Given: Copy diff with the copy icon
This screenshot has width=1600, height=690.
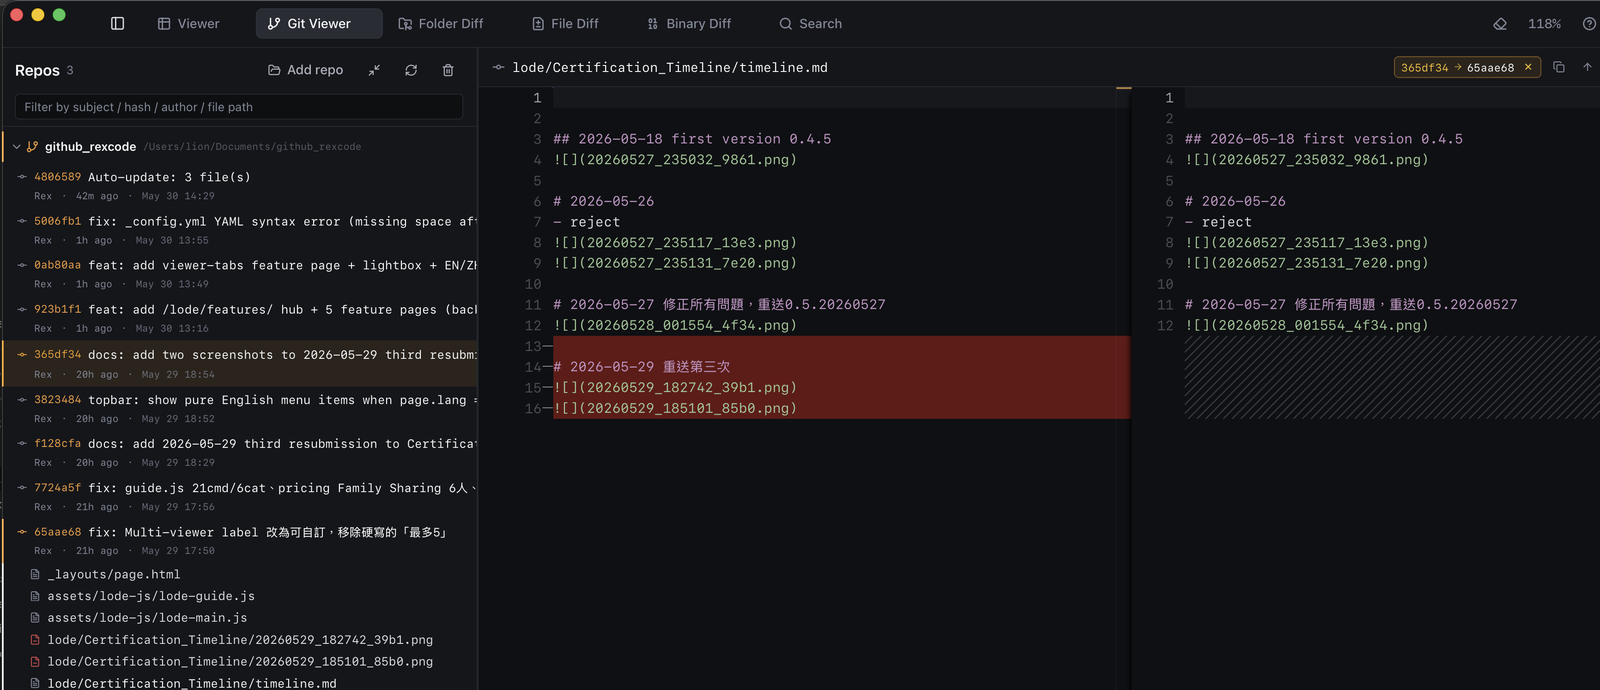Looking at the screenshot, I should click(x=1559, y=67).
